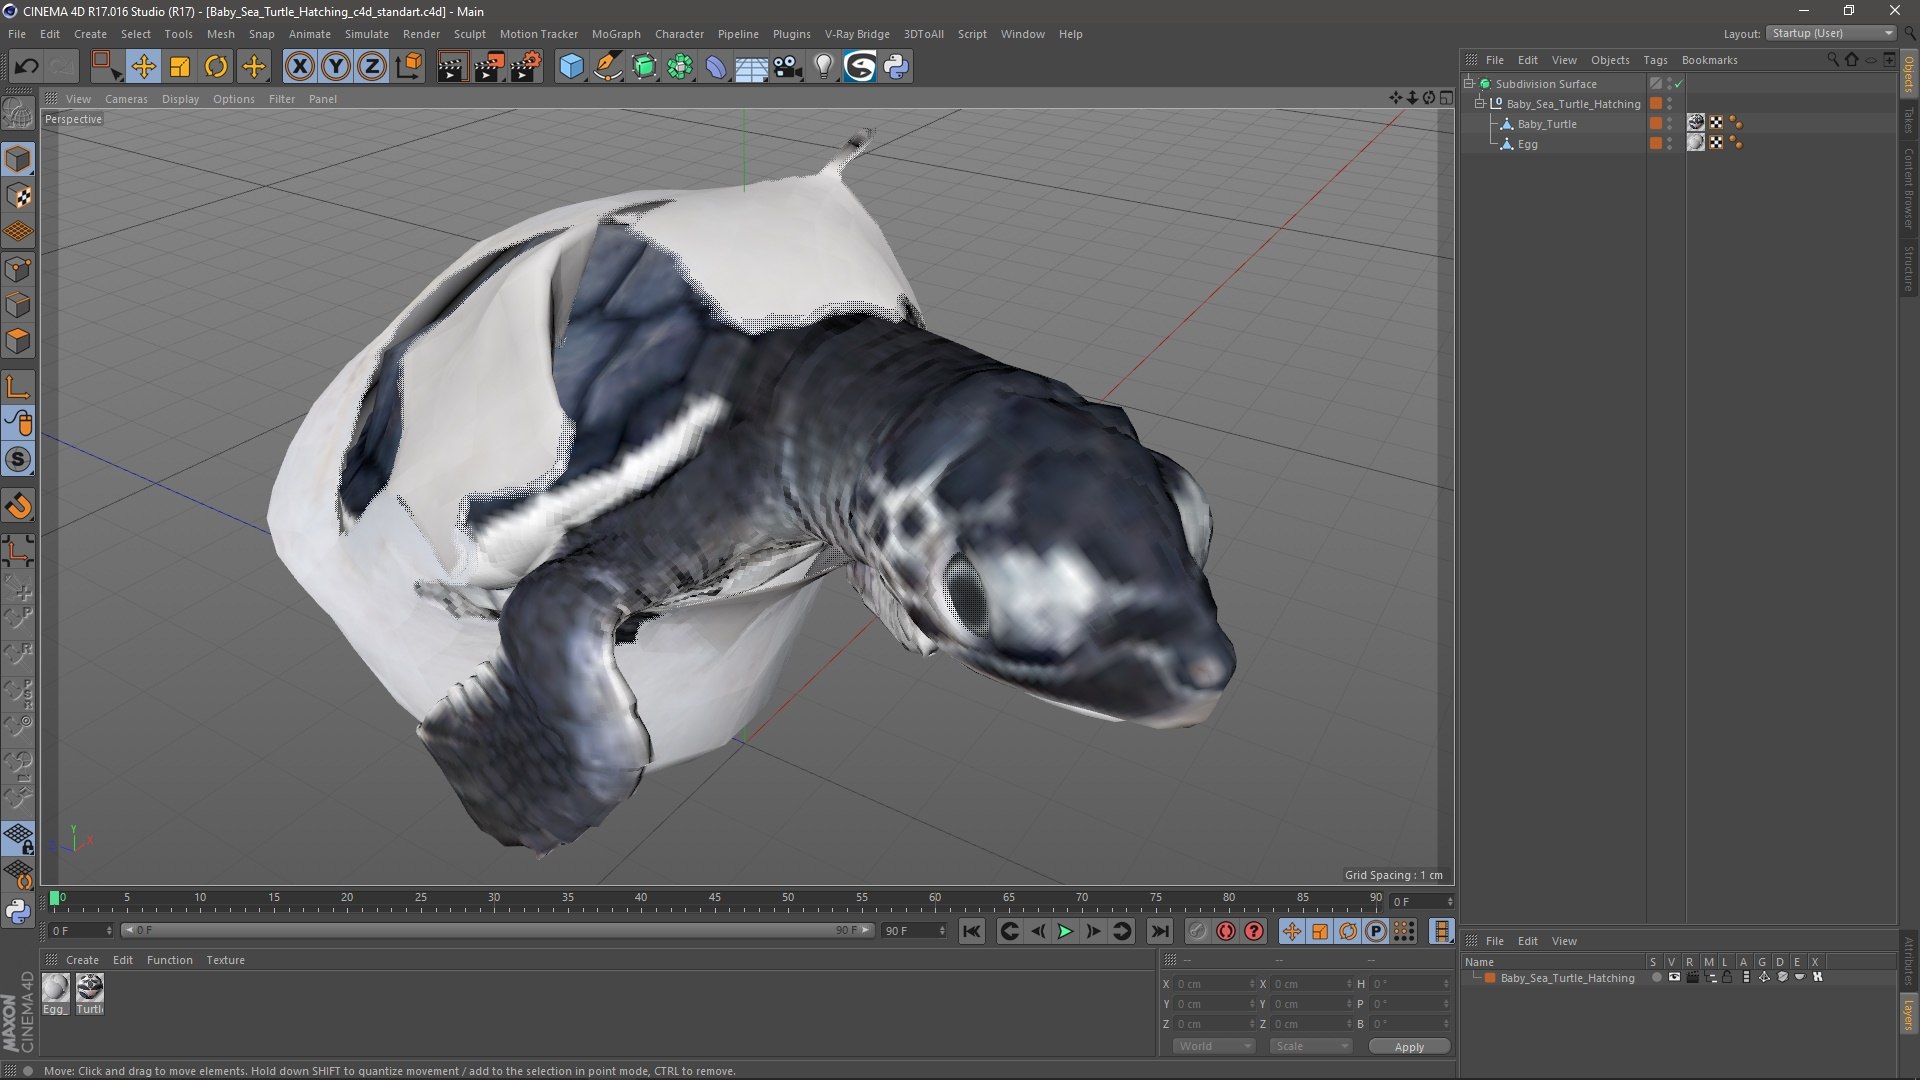Image resolution: width=1920 pixels, height=1080 pixels.
Task: Toggle Snap S icon in left toolbar
Action: (x=18, y=460)
